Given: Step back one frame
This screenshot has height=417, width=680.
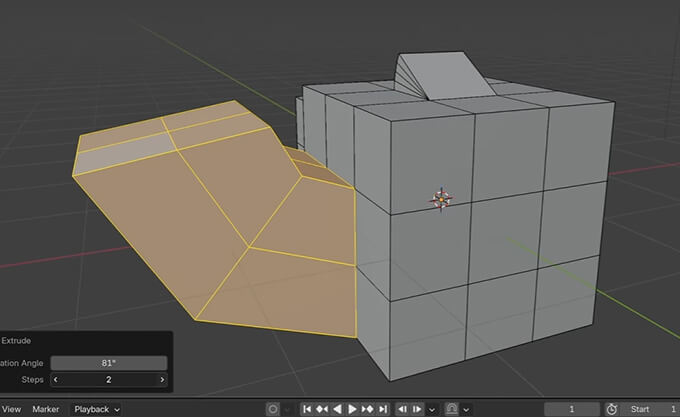Looking at the screenshot, I should (402, 409).
